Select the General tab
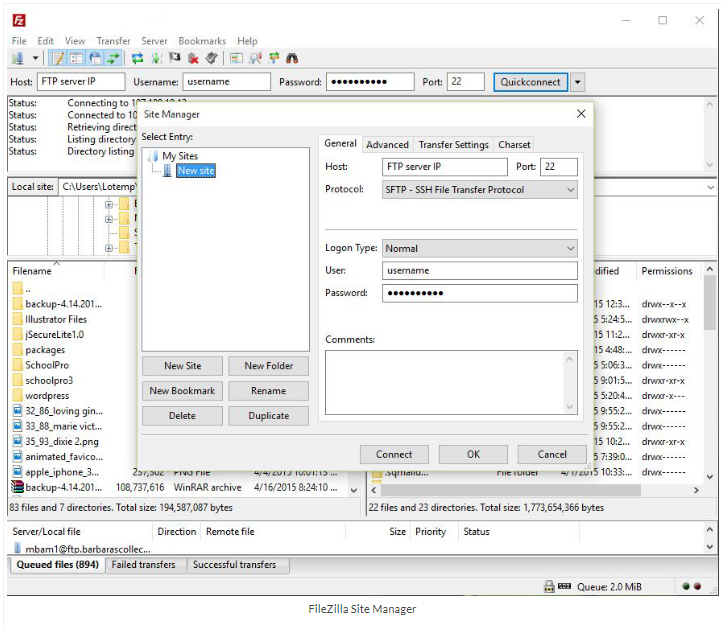This screenshot has height=630, width=722. (x=340, y=143)
